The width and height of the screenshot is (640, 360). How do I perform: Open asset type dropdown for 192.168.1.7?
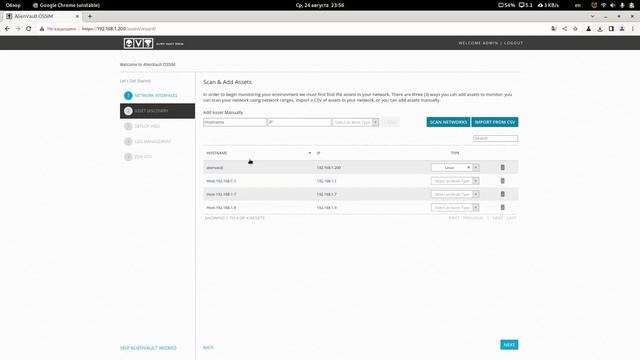click(455, 194)
